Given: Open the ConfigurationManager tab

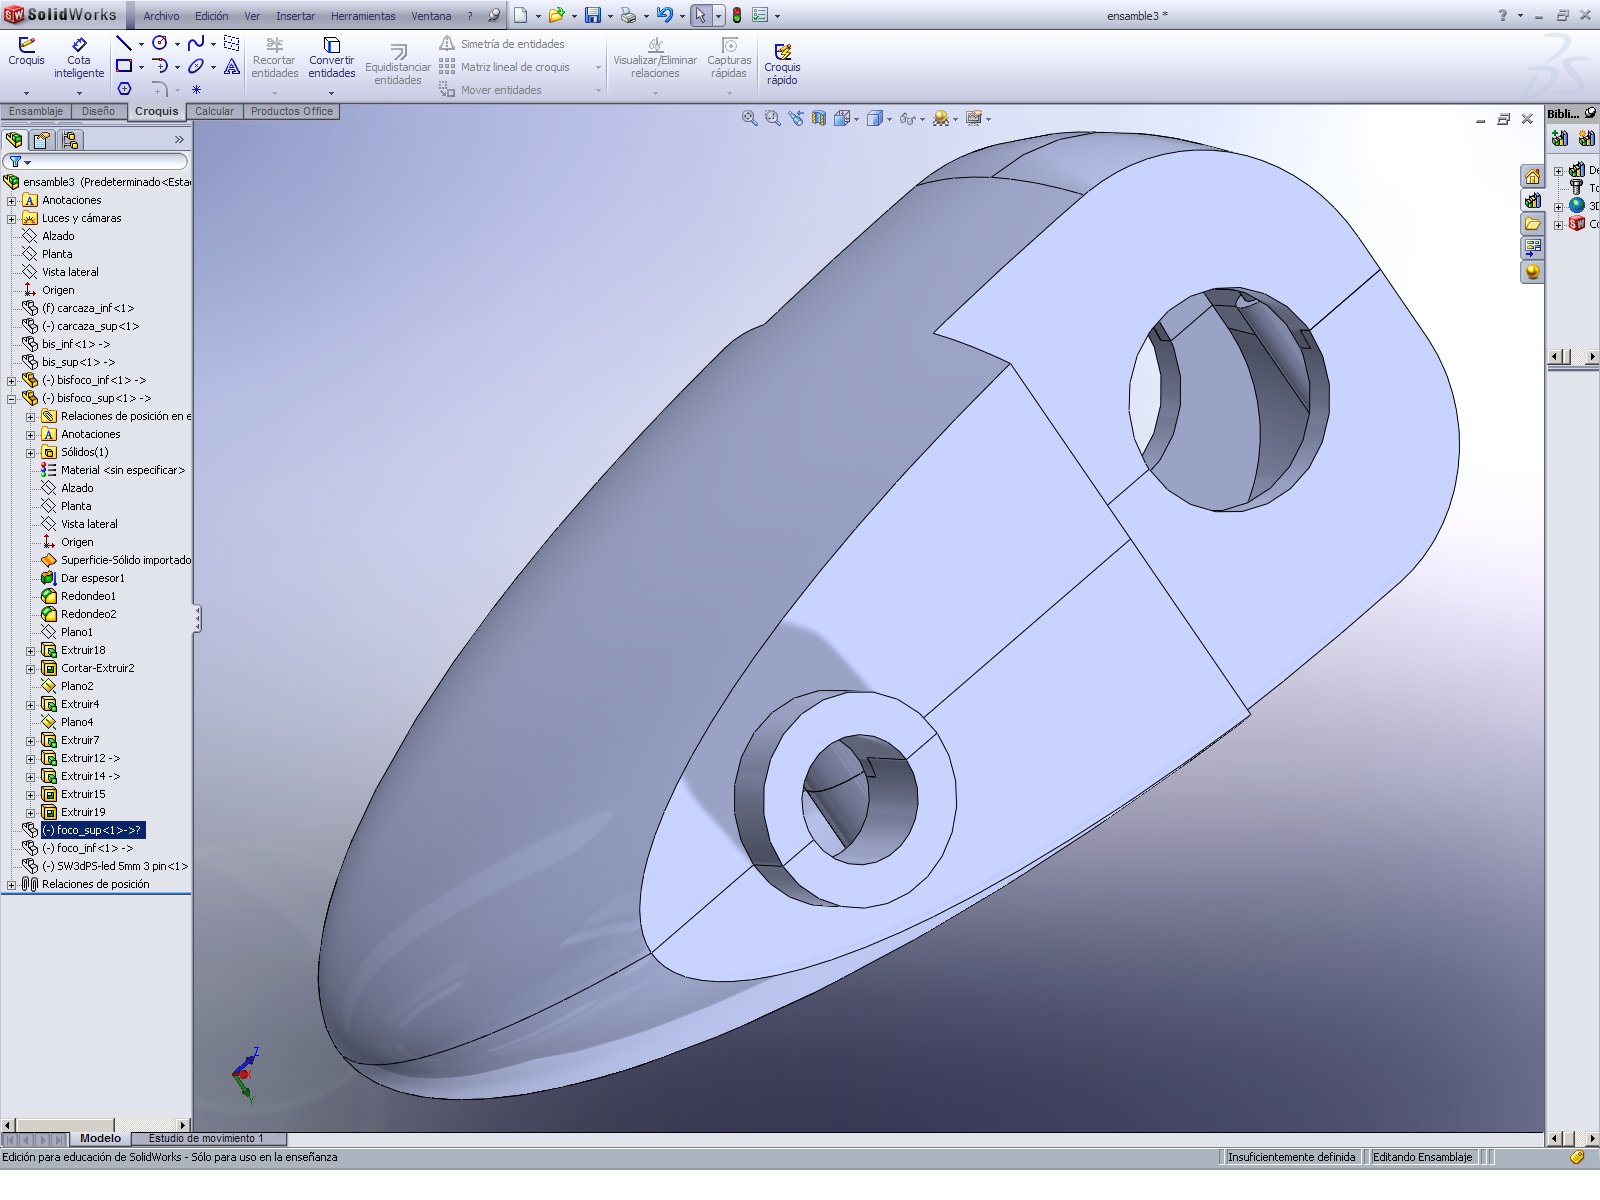Looking at the screenshot, I should pyautogui.click(x=69, y=140).
